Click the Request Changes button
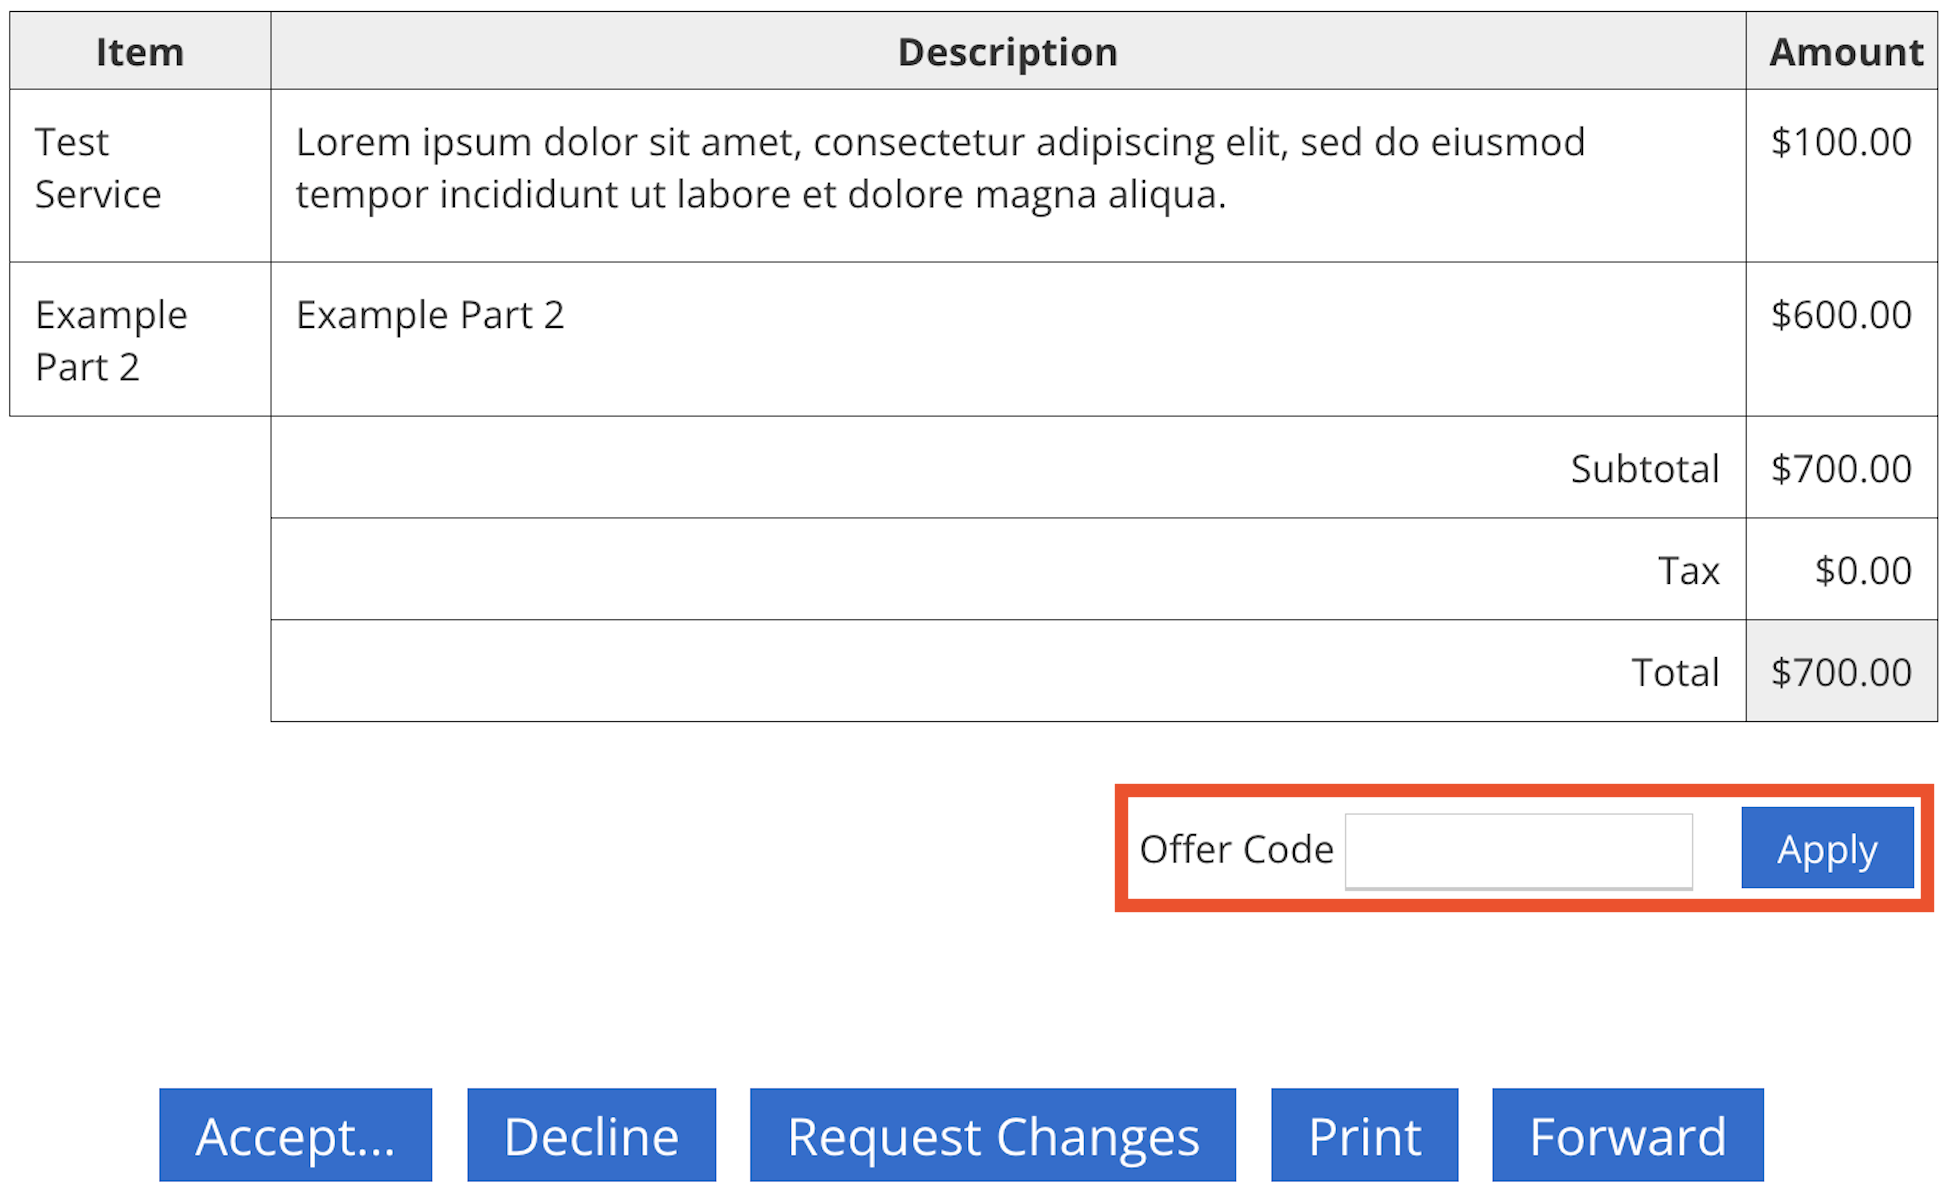 click(x=992, y=1136)
